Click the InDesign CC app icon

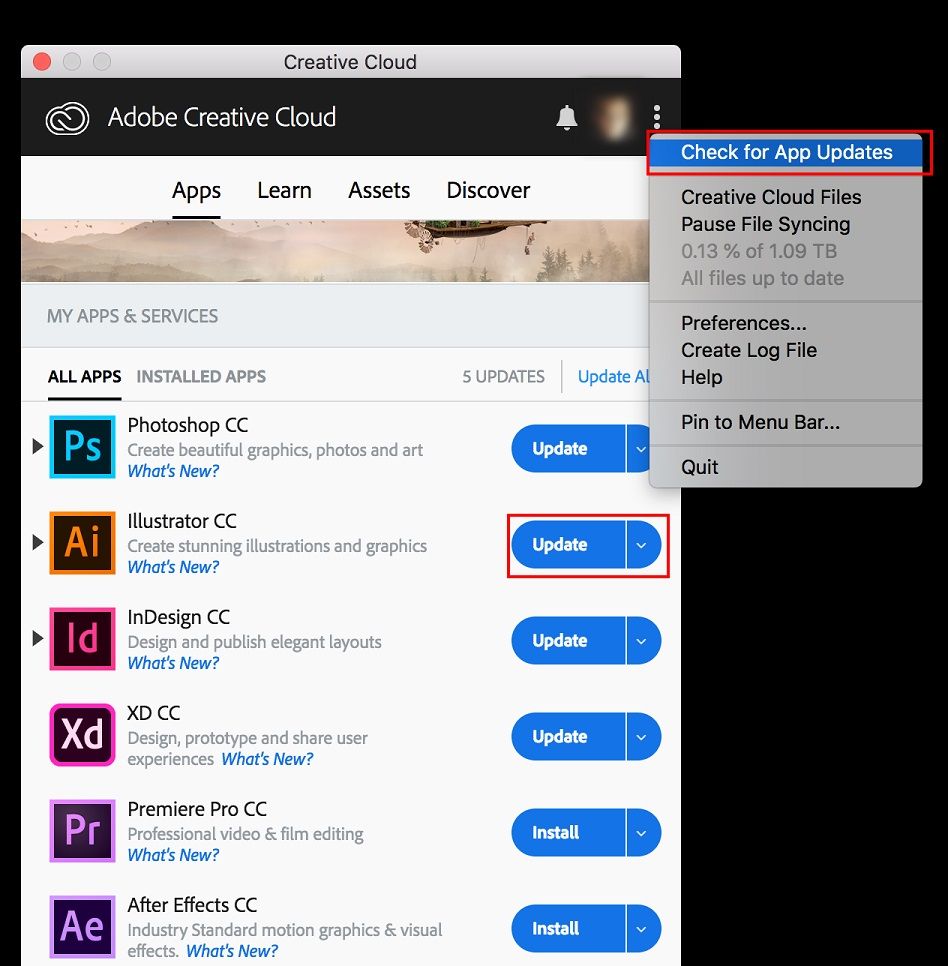(82, 640)
